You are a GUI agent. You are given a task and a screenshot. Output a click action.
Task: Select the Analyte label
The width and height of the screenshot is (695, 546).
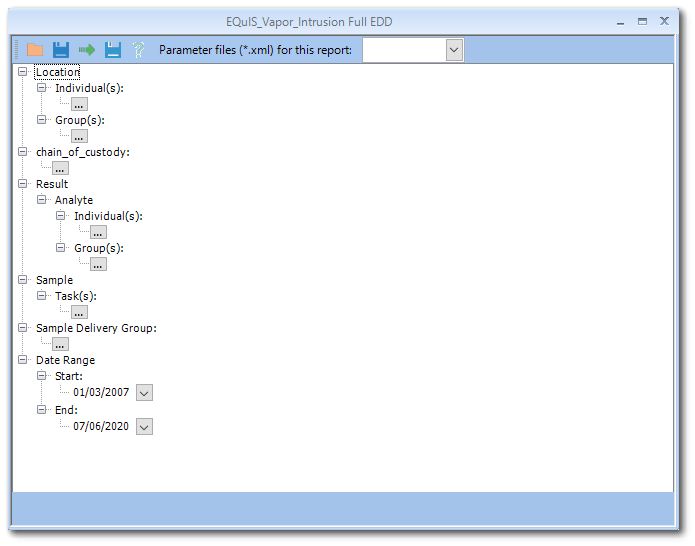74,200
